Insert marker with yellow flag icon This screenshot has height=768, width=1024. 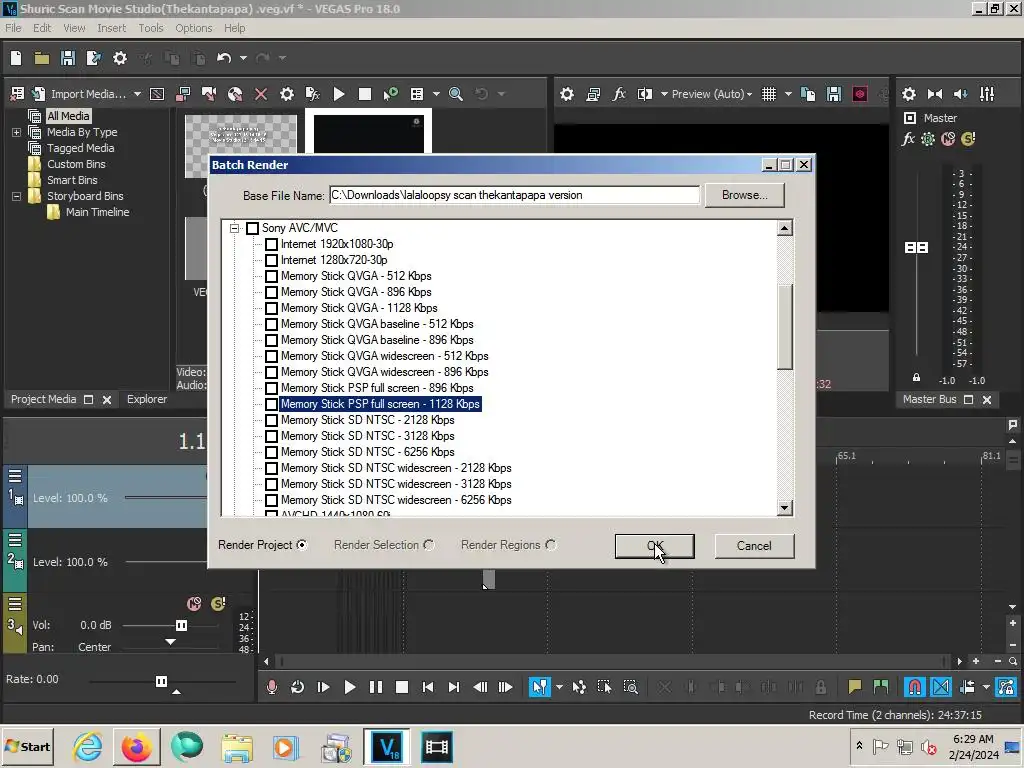854,687
